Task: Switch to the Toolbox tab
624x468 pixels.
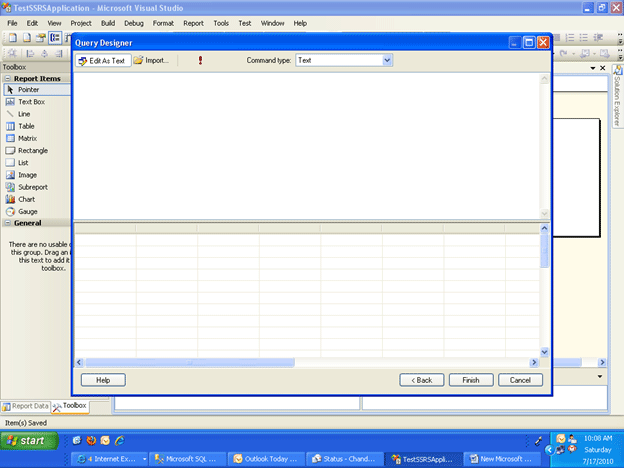Action: pos(70,406)
